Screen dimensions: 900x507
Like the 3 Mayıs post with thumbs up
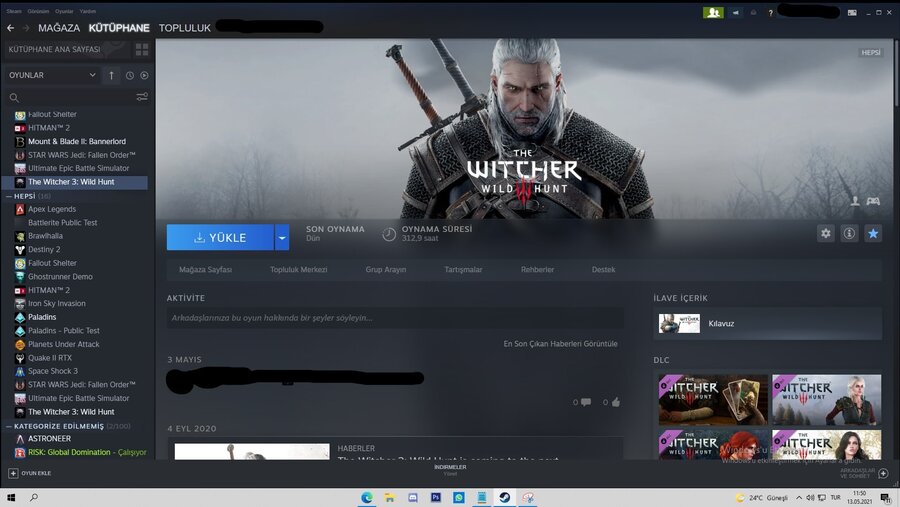click(x=616, y=402)
